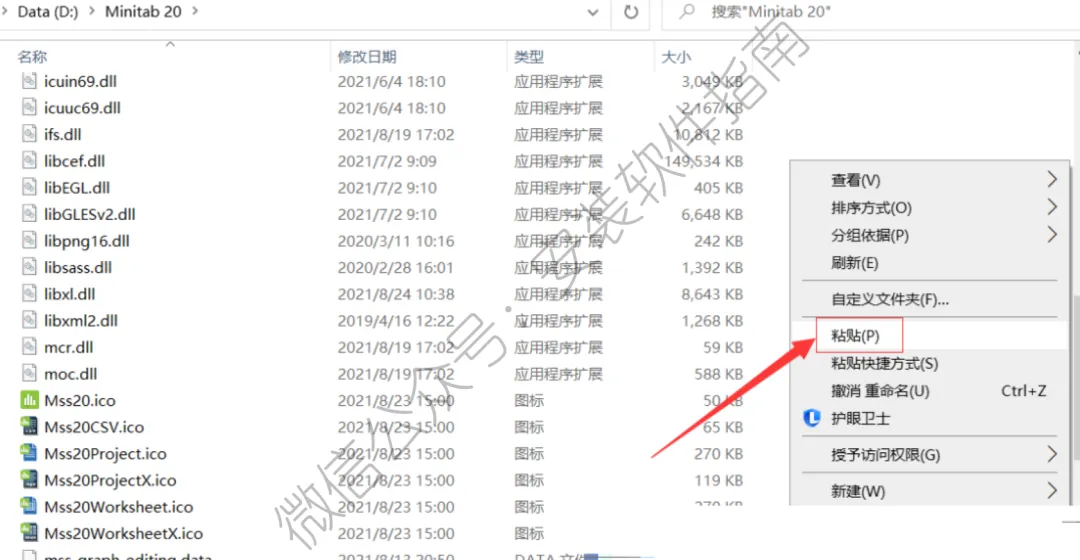
Task: Click the size value 1,392 KB
Action: (712, 267)
